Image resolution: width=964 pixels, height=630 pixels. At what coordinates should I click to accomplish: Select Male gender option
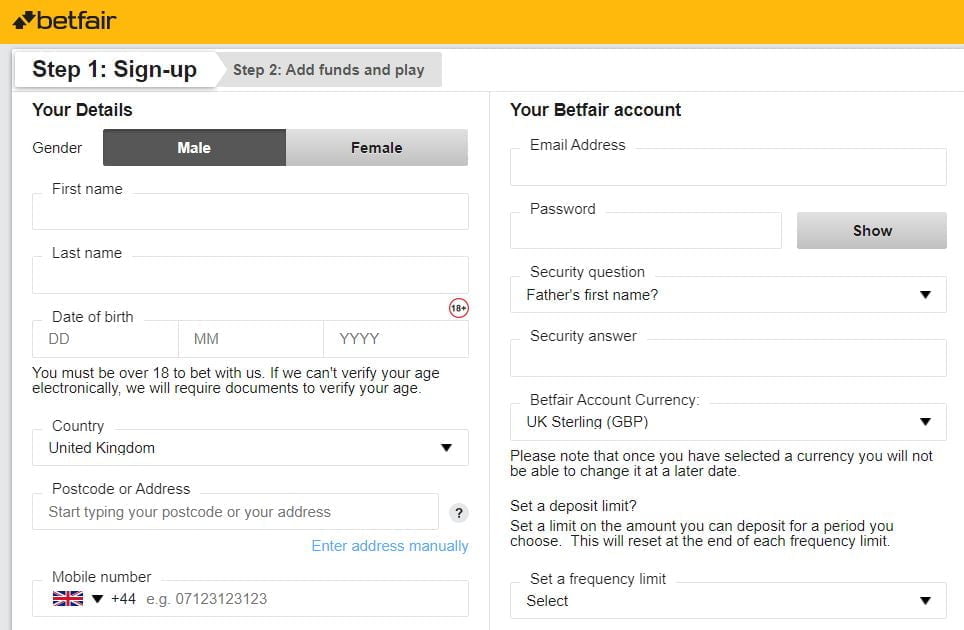[x=194, y=147]
